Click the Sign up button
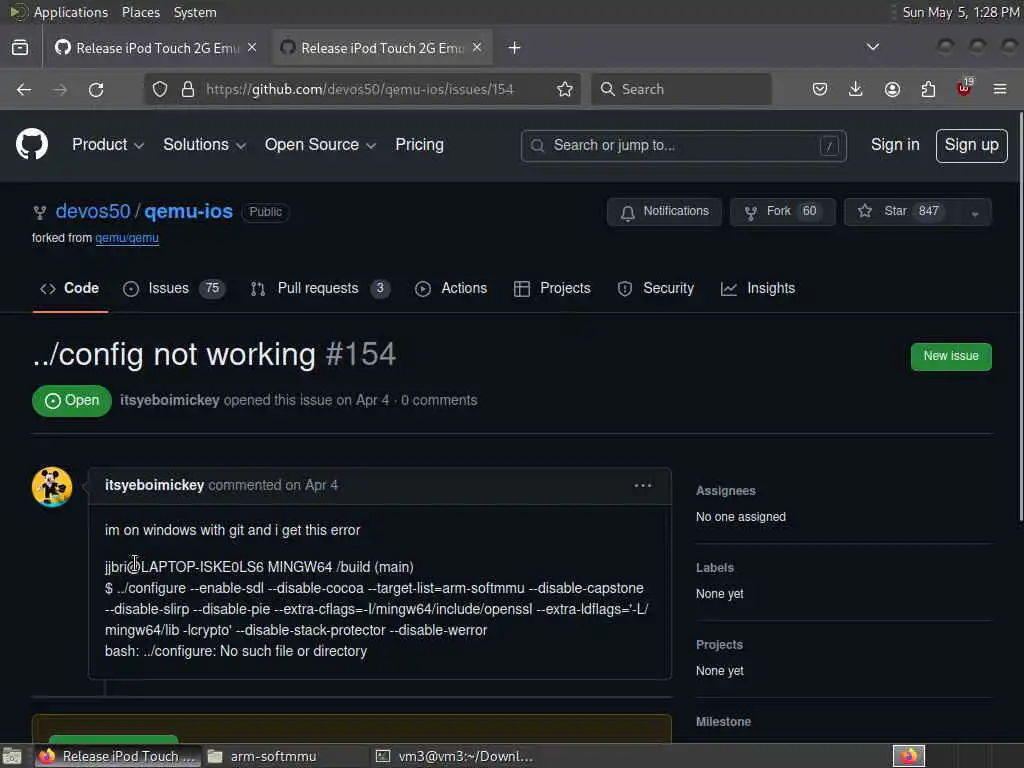 click(x=972, y=146)
